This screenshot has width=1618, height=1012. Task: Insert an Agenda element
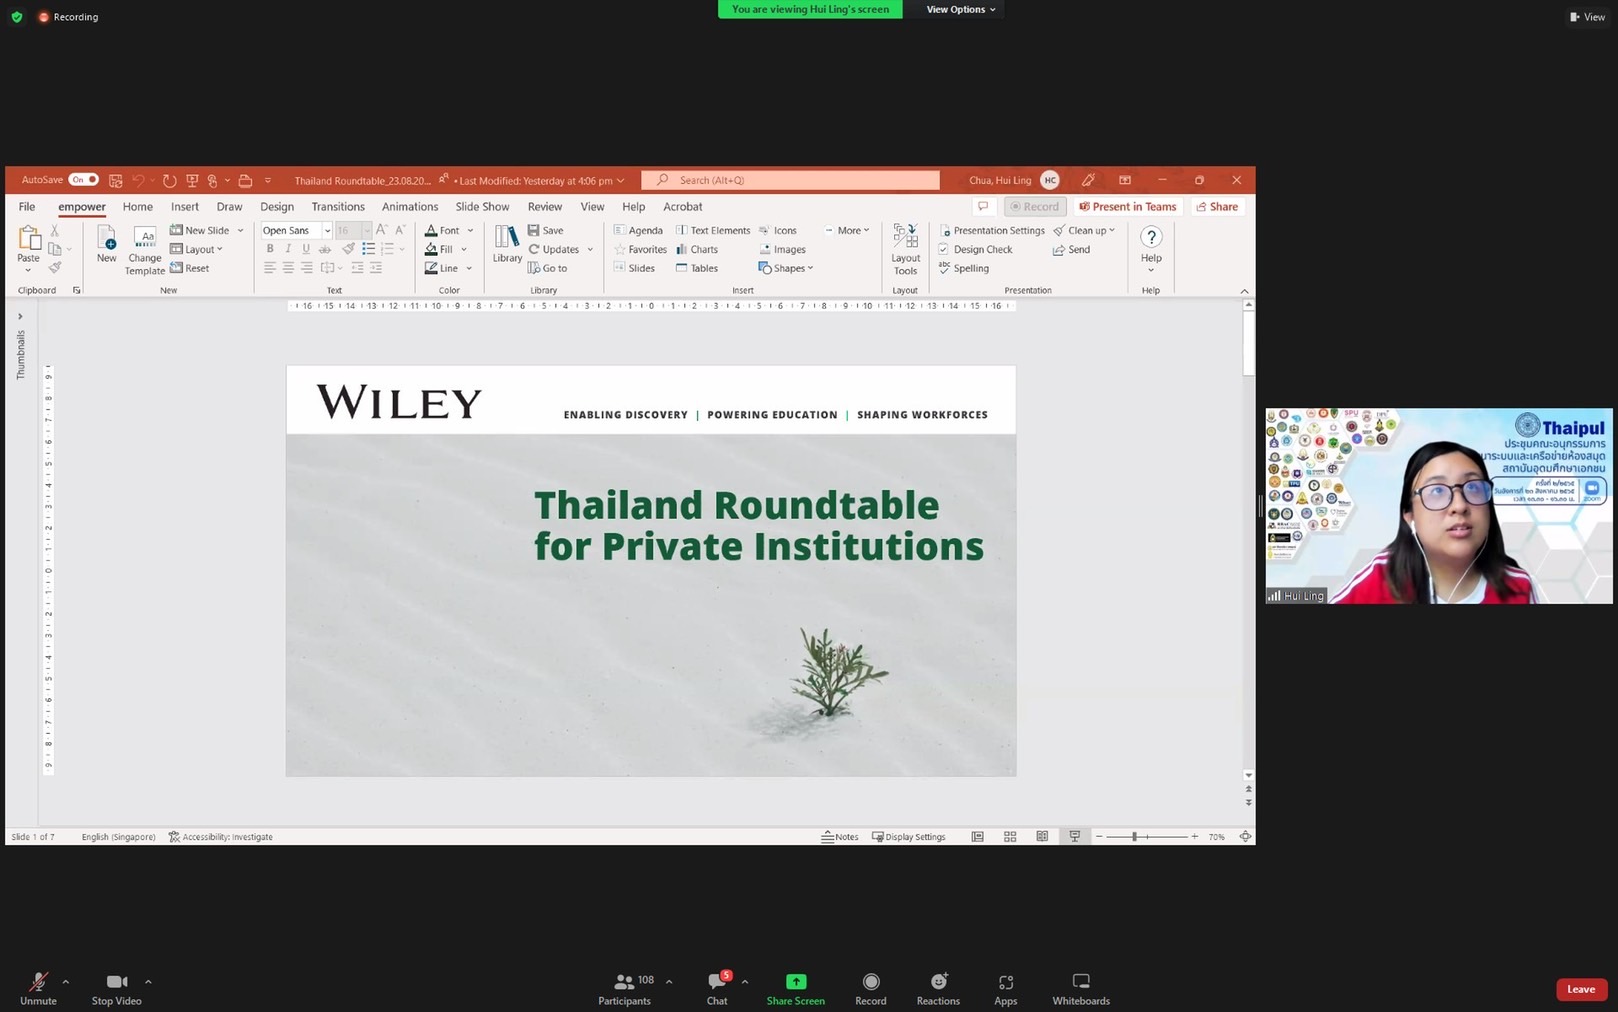[638, 230]
